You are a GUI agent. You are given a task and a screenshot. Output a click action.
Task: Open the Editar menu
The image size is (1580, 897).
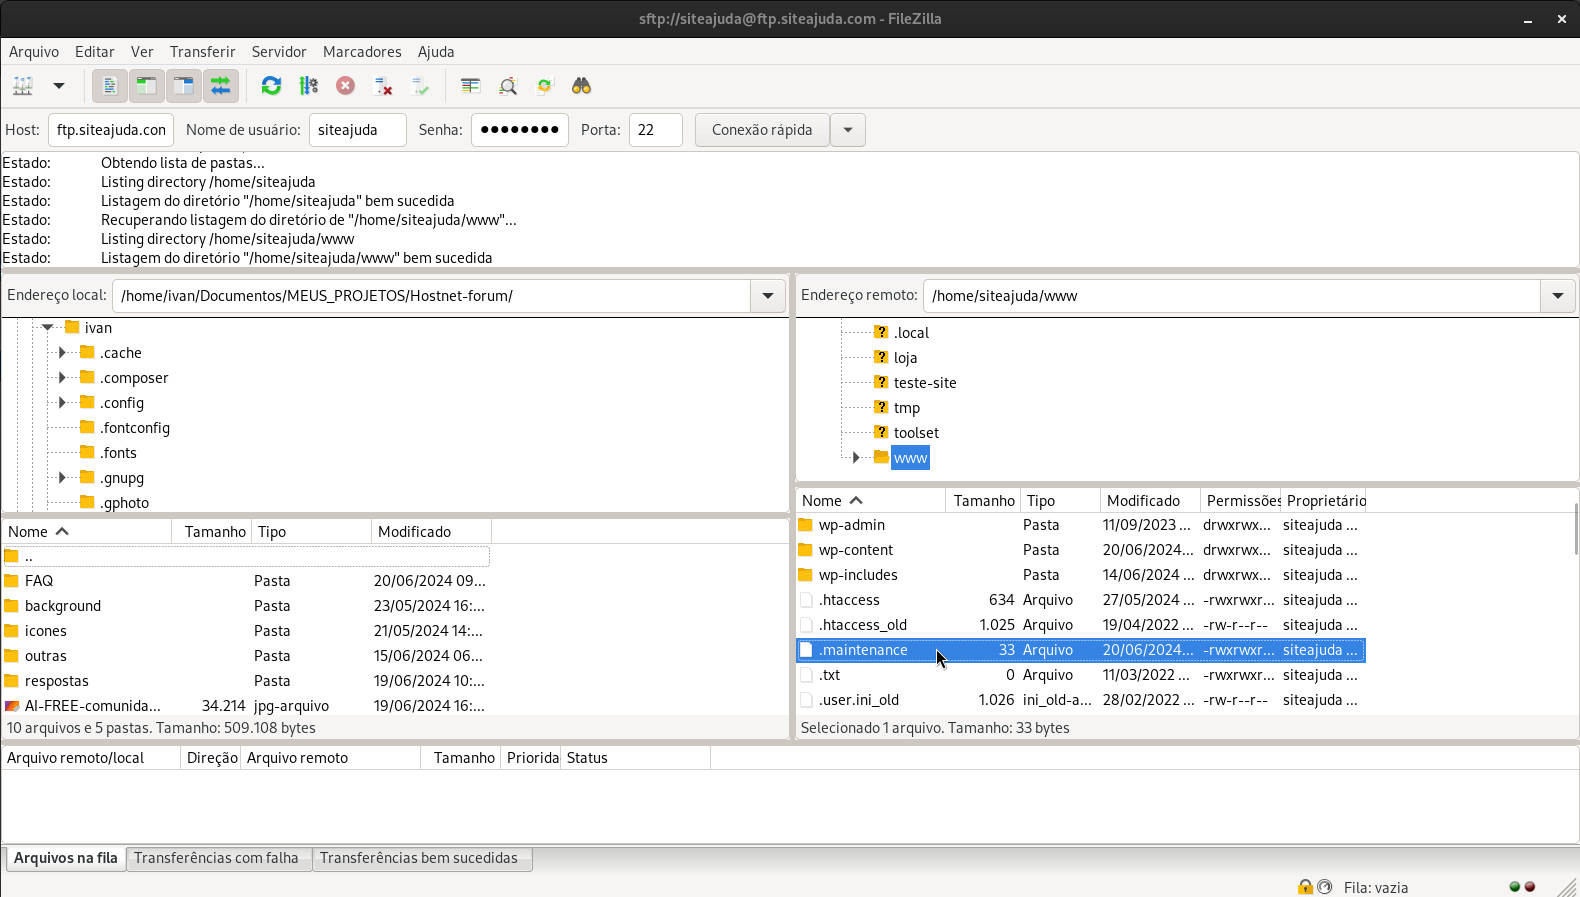[x=94, y=52]
